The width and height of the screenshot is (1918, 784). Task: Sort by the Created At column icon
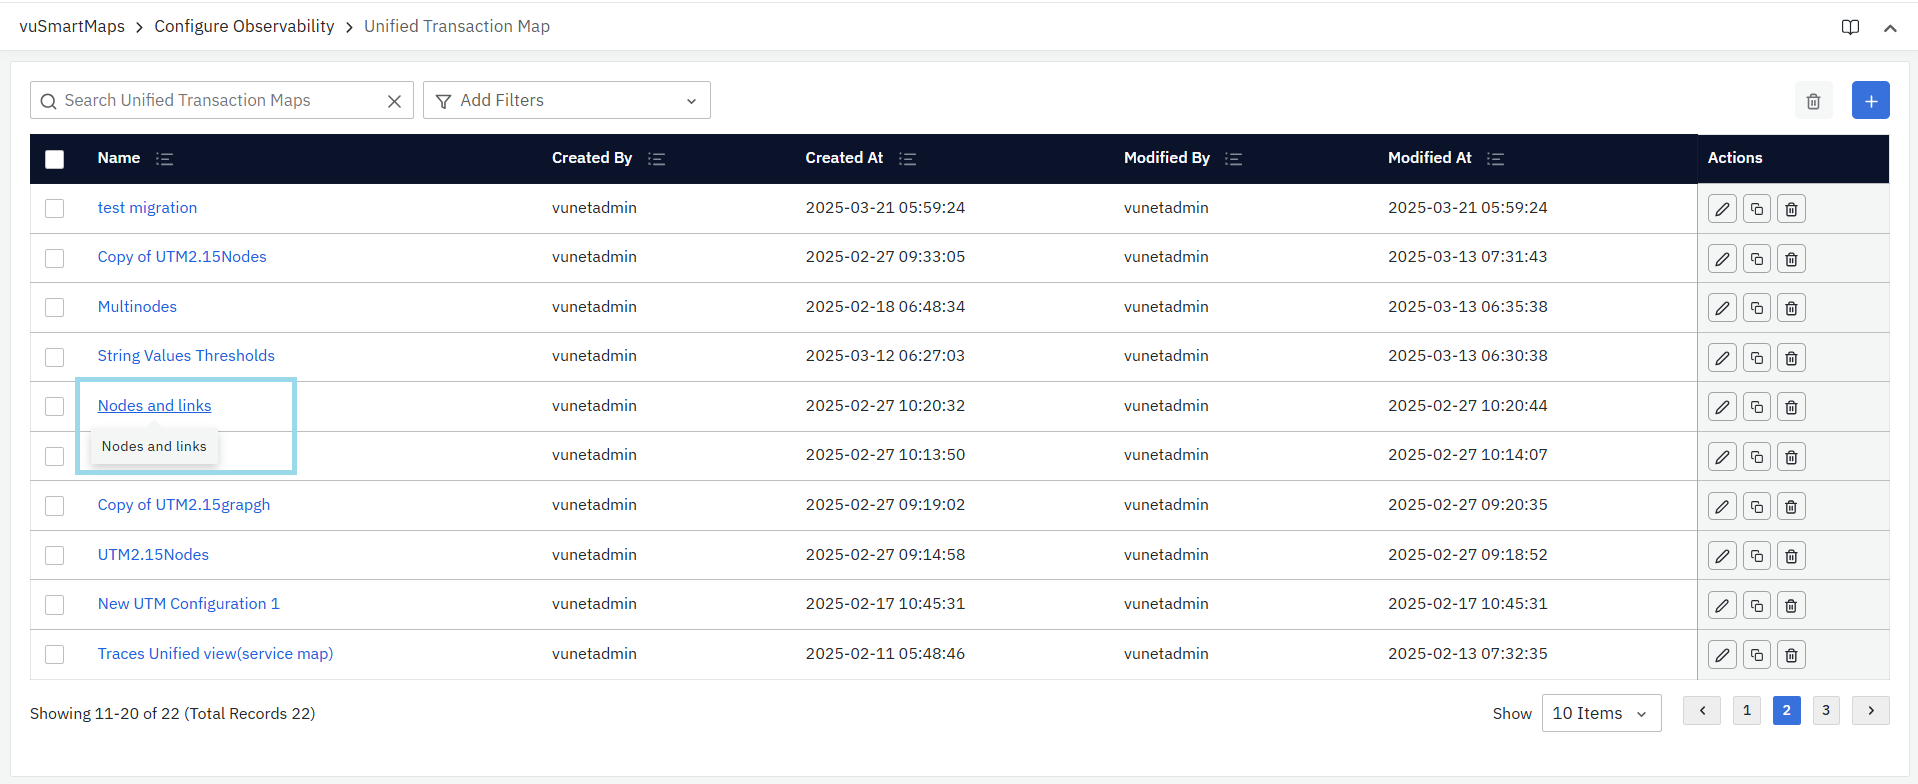click(x=907, y=159)
